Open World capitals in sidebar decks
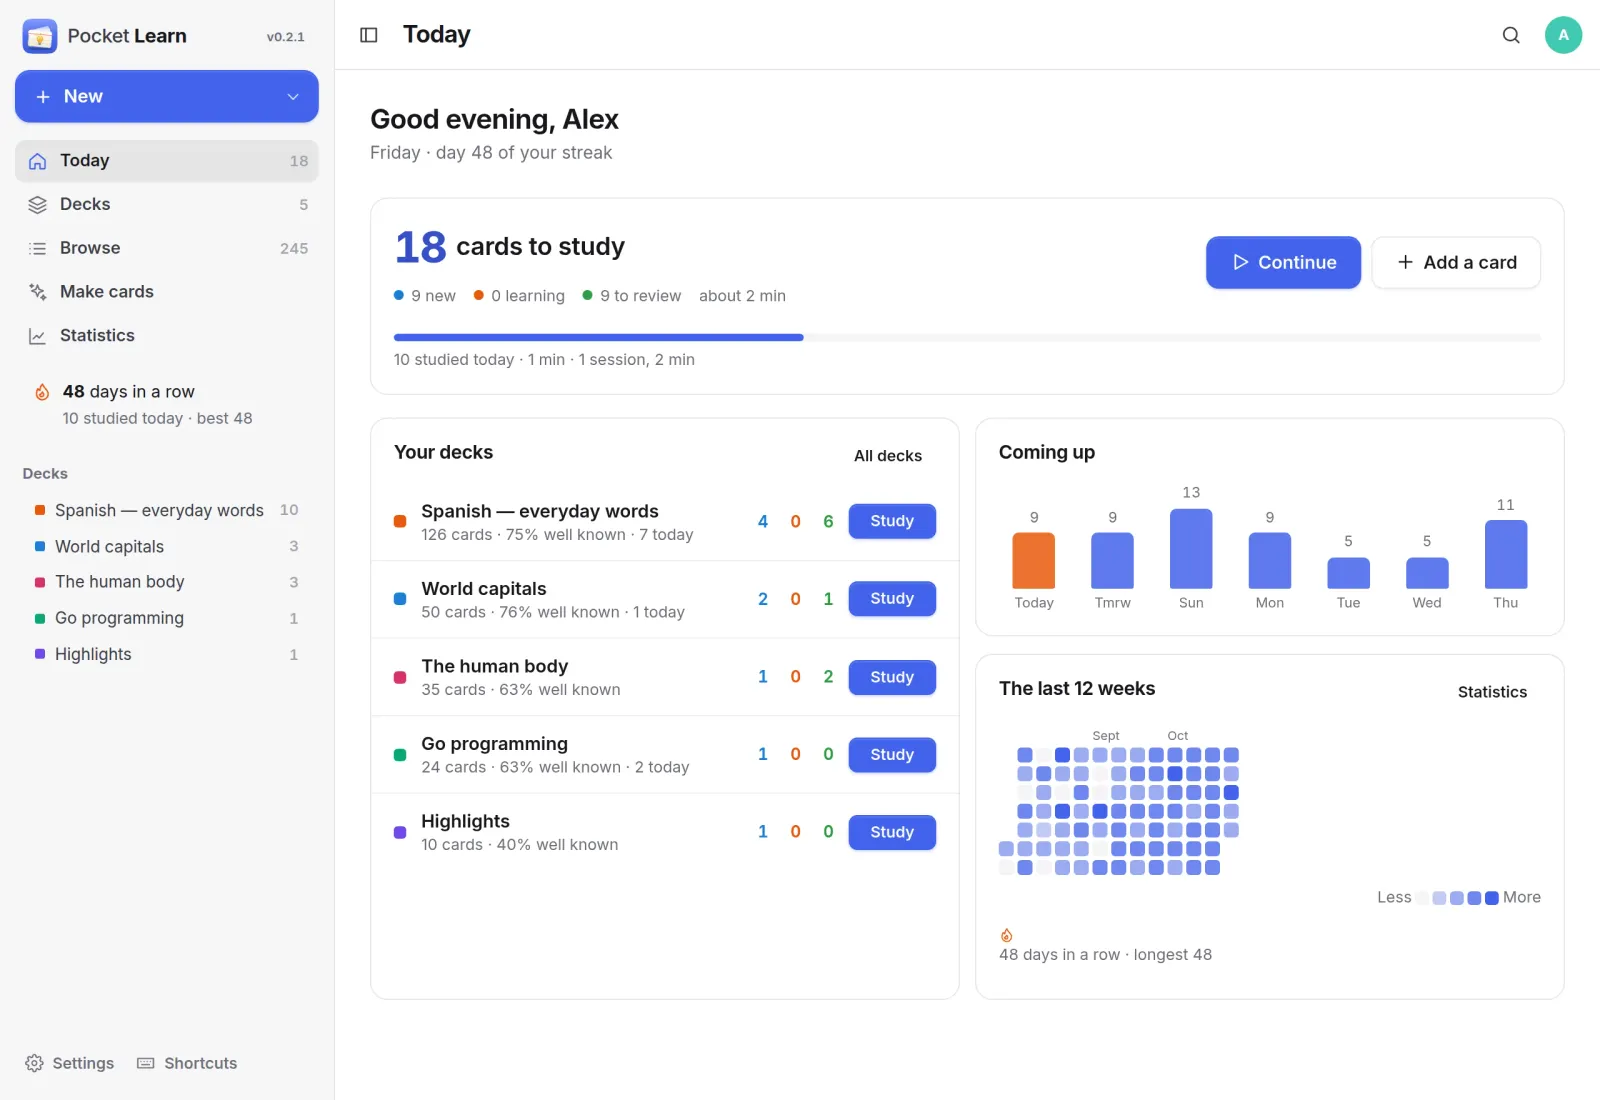Screen dimensions: 1600x1100 click(x=167, y=547)
